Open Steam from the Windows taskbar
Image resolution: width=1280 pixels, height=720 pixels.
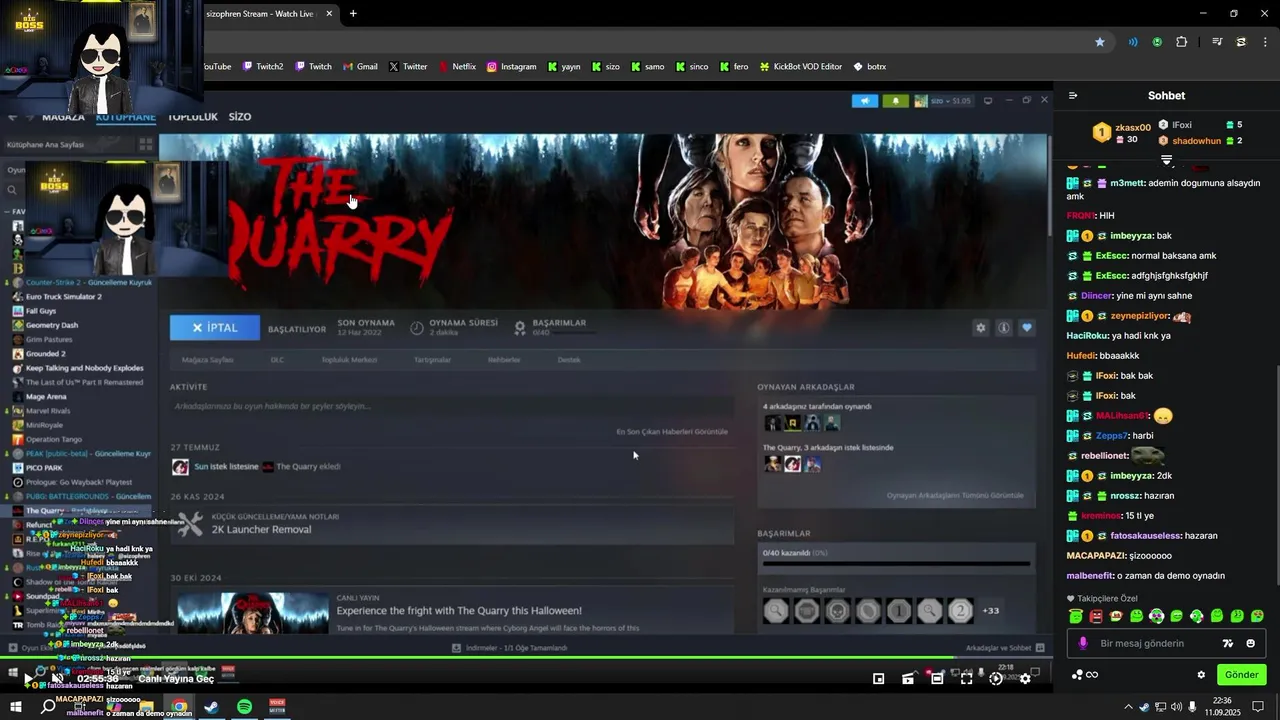pyautogui.click(x=212, y=707)
